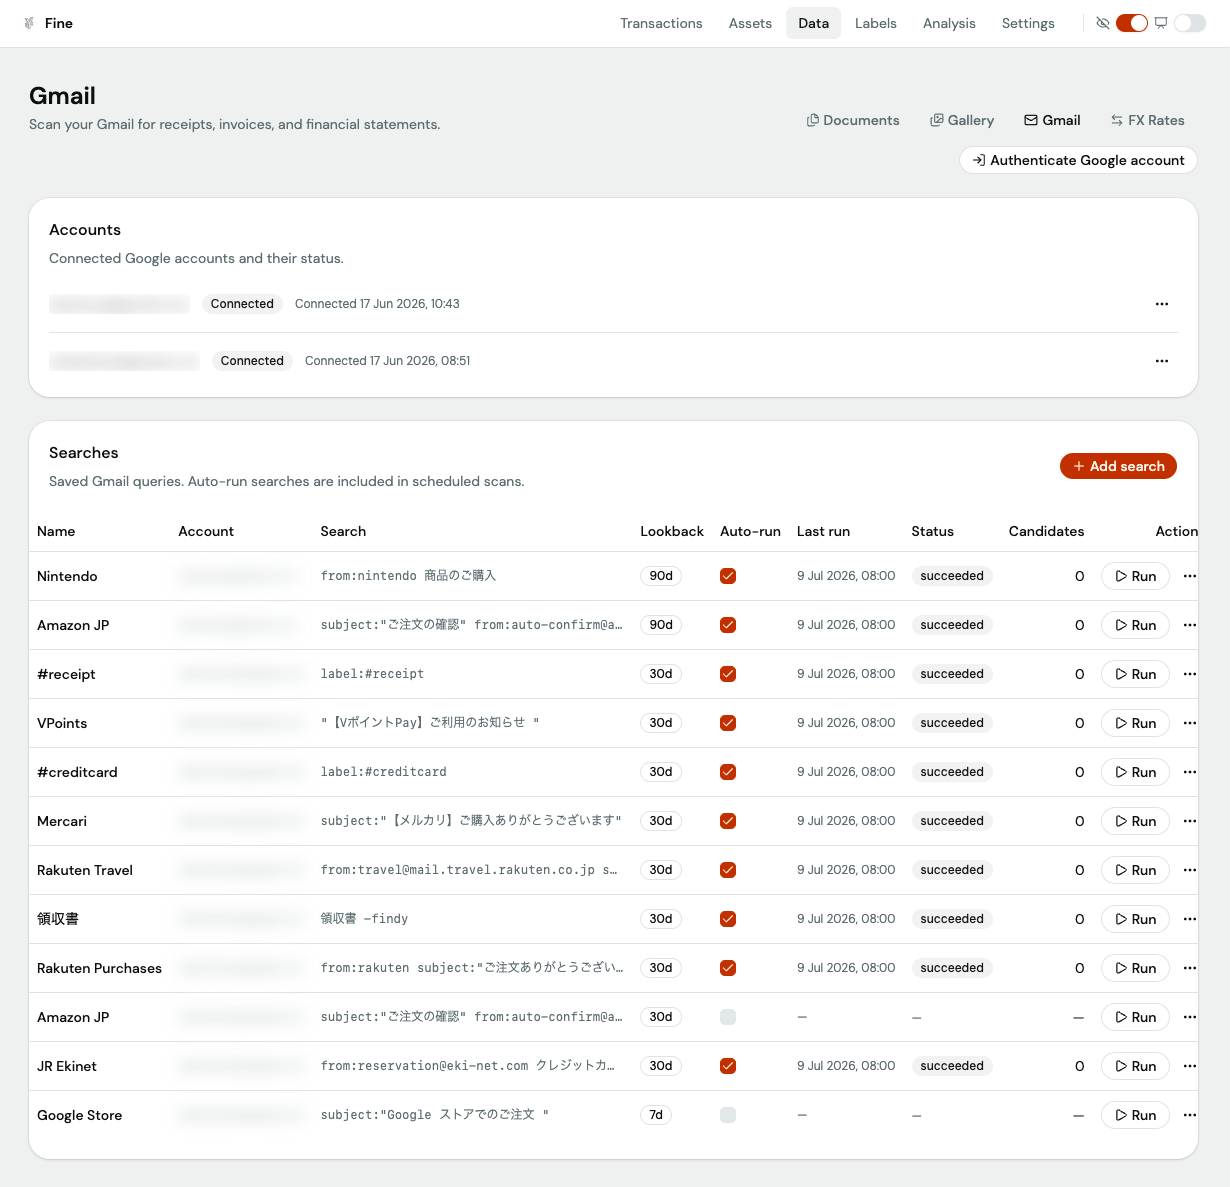The image size is (1230, 1187).
Task: Run the Google Store search
Action: tap(1135, 1115)
